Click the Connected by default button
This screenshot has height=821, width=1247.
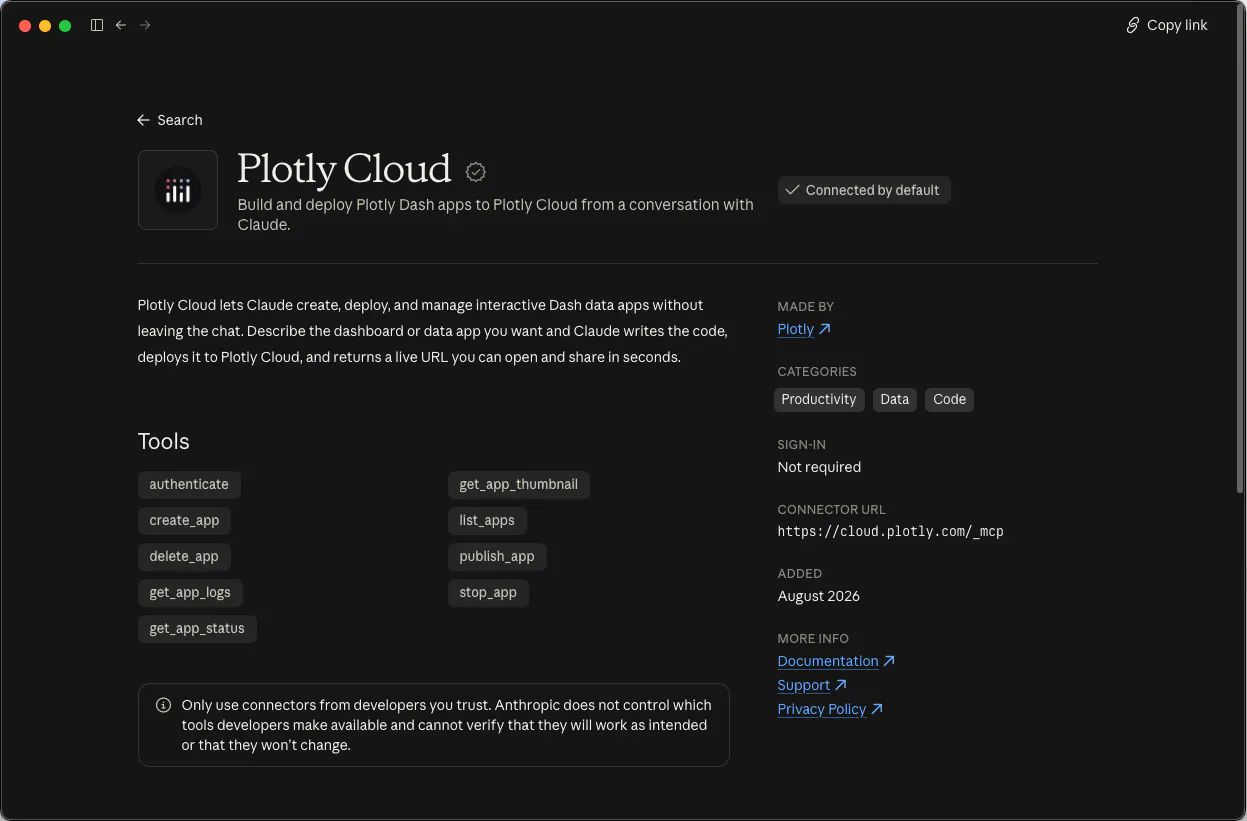pos(864,190)
